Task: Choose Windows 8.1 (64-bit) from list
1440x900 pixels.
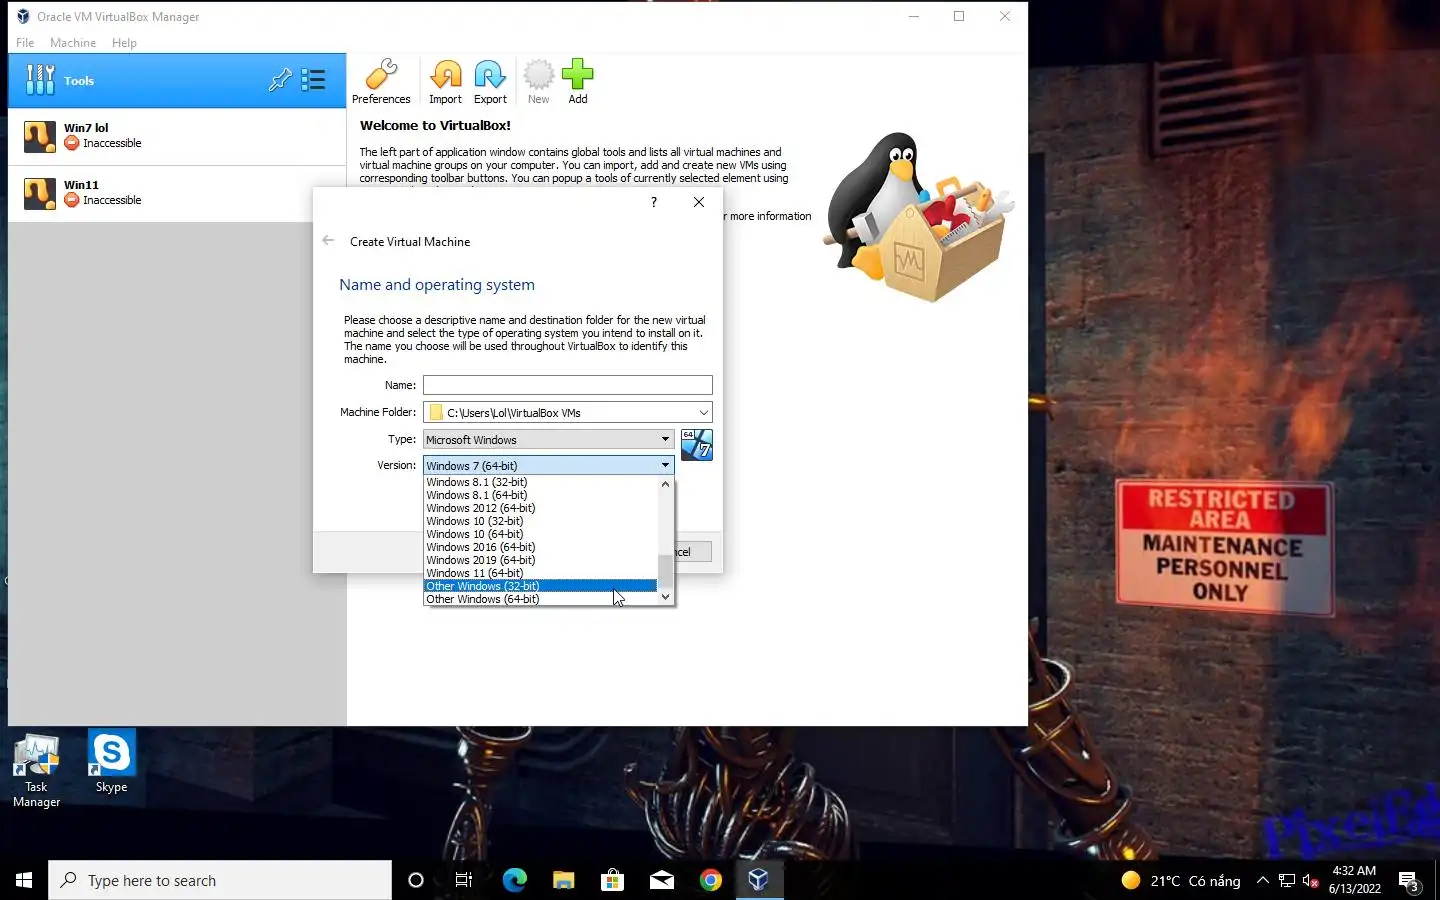Action: click(x=540, y=495)
